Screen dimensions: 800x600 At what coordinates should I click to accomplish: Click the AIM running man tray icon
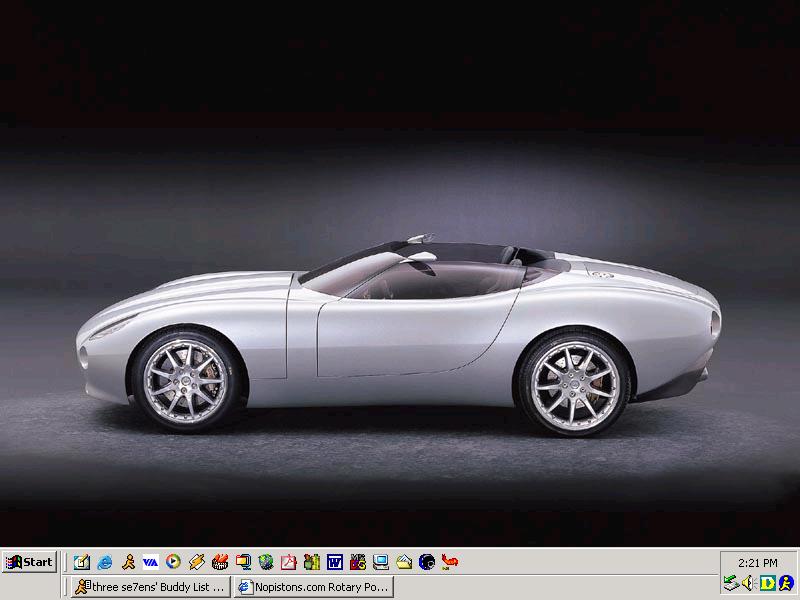[786, 584]
